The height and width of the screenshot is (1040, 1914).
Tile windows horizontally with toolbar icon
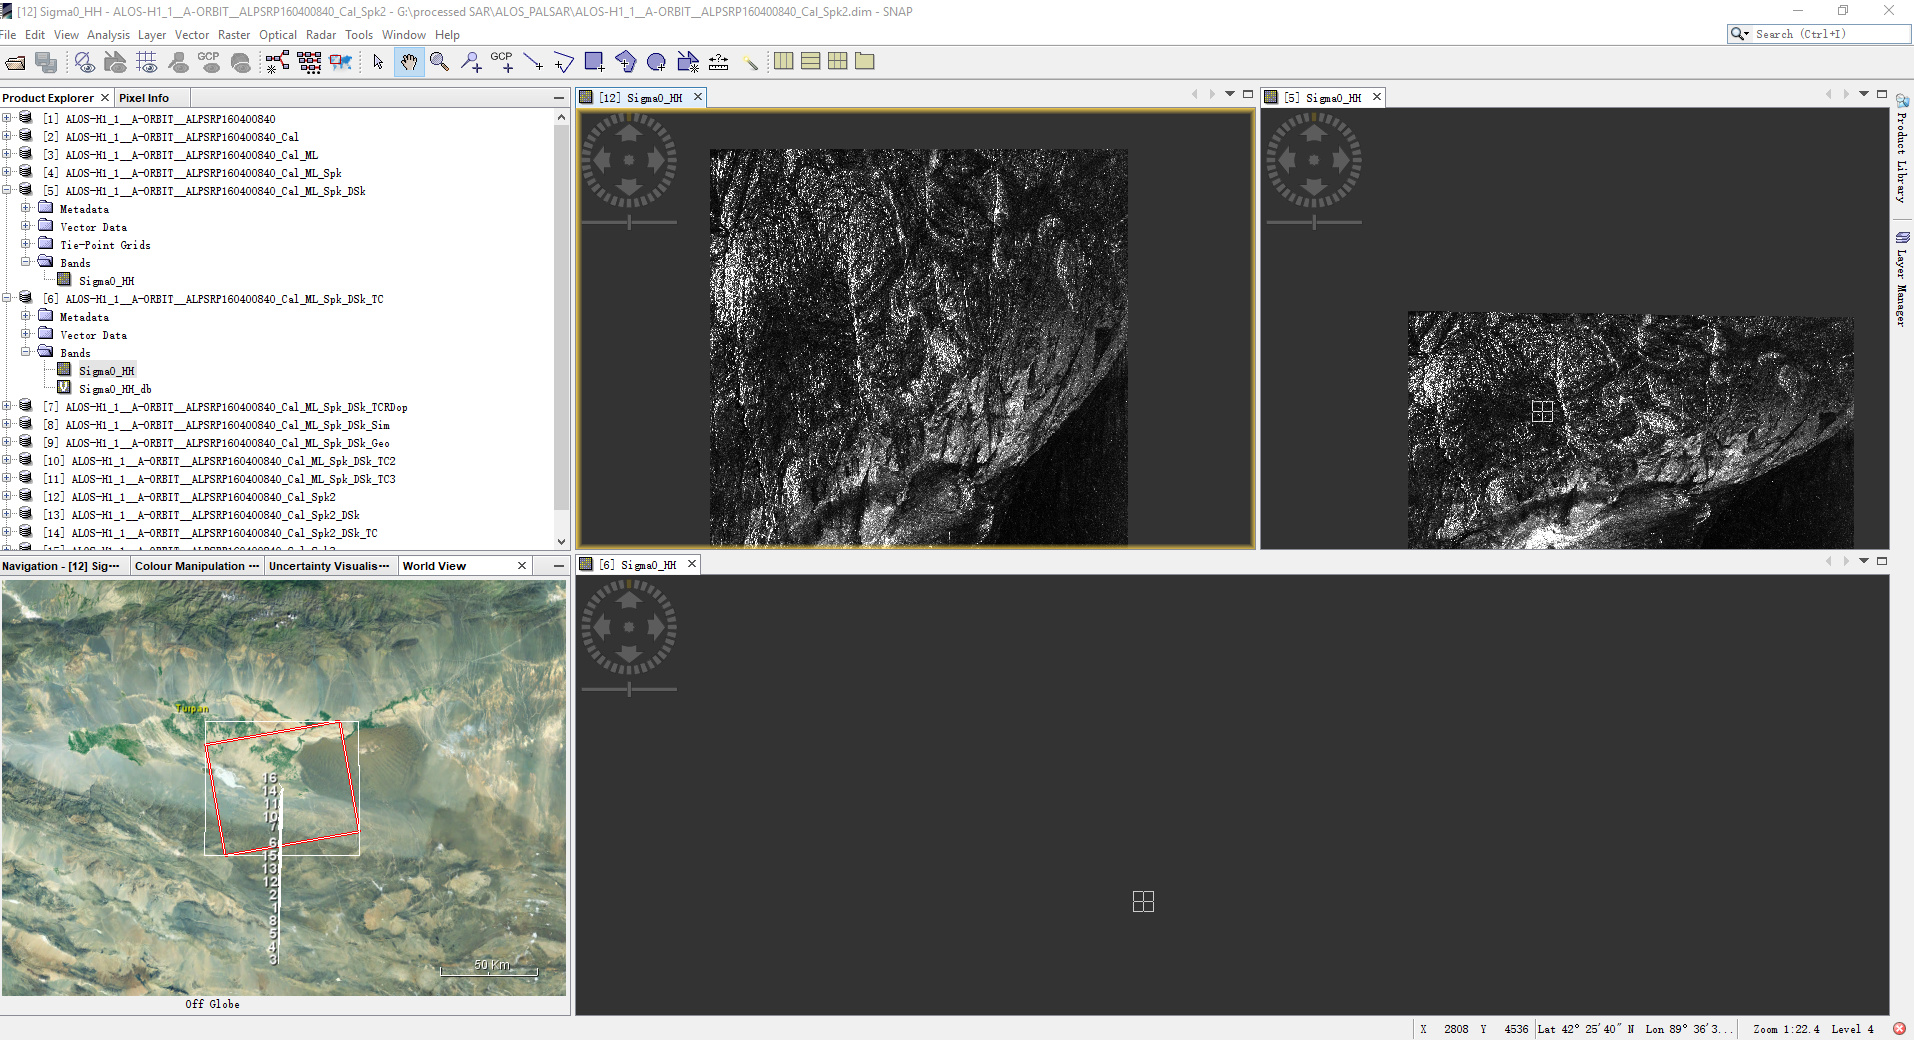[811, 61]
